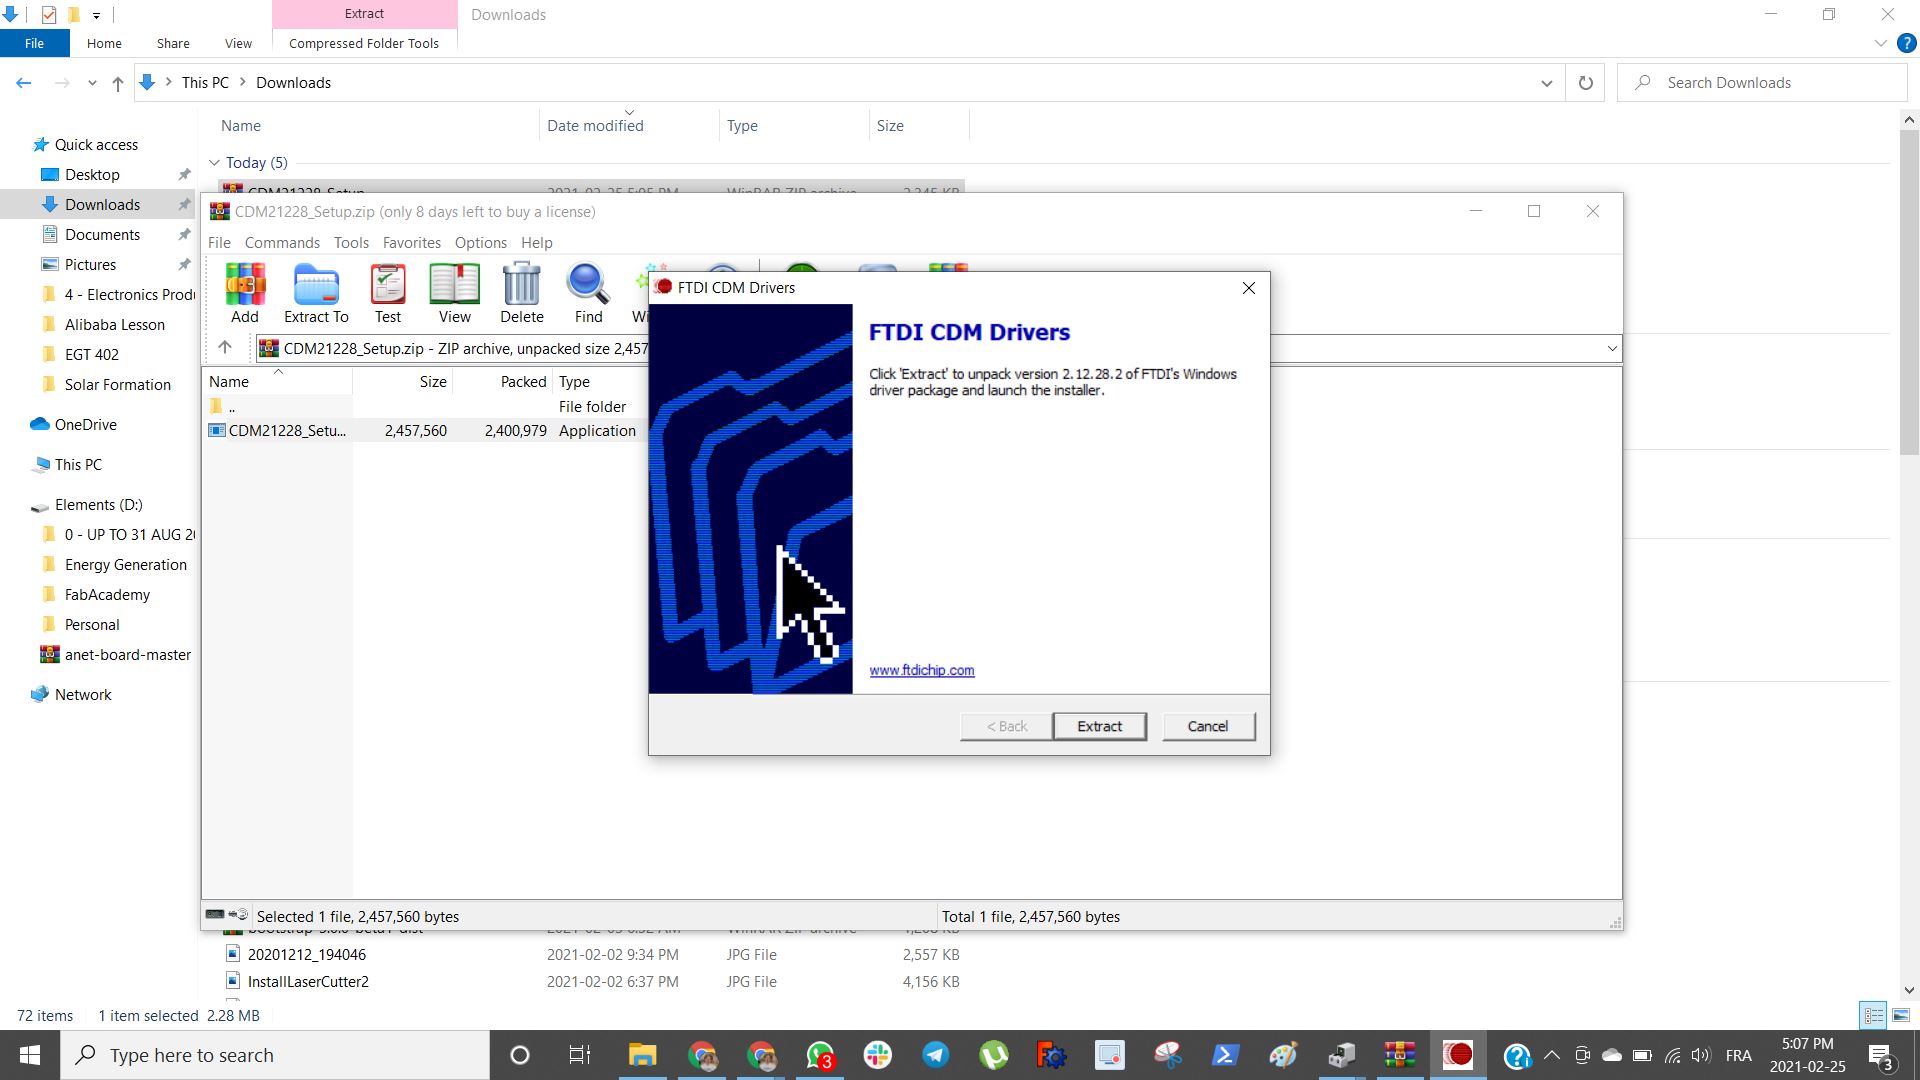Select Desktop in Quick access
The image size is (1920, 1080).
pos(92,174)
